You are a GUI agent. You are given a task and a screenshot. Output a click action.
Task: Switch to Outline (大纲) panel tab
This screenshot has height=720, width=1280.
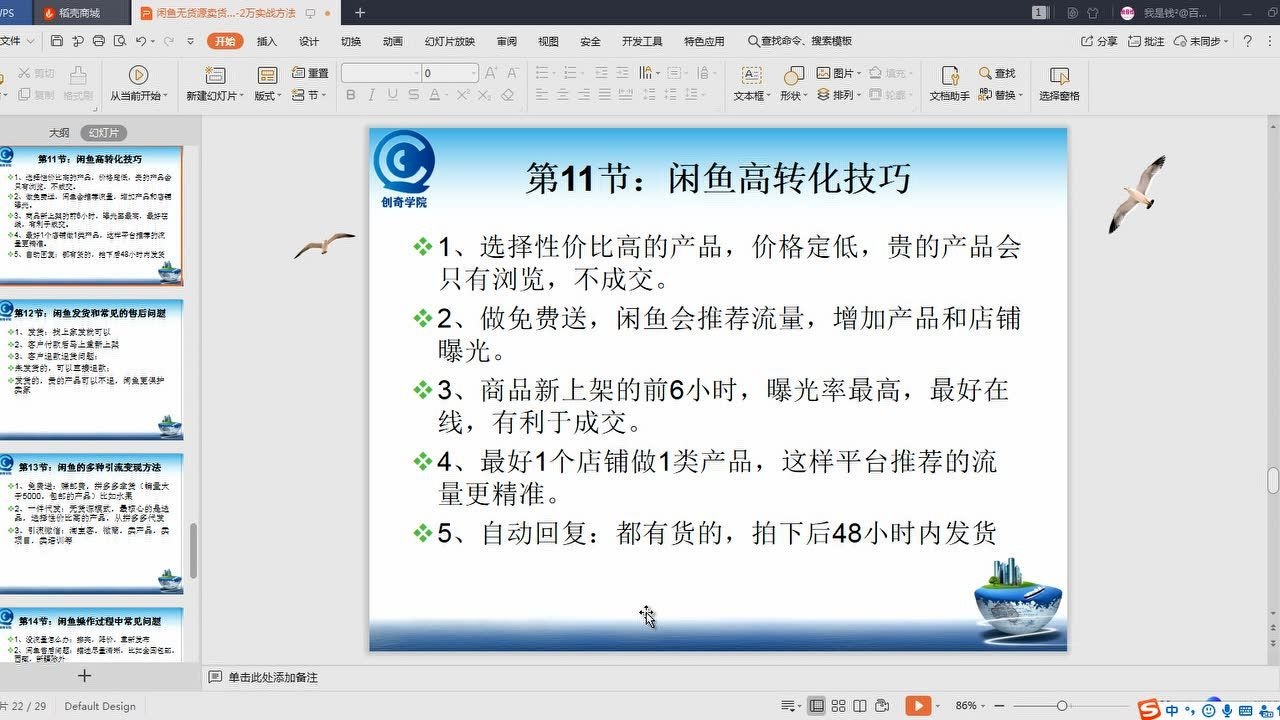pos(59,133)
